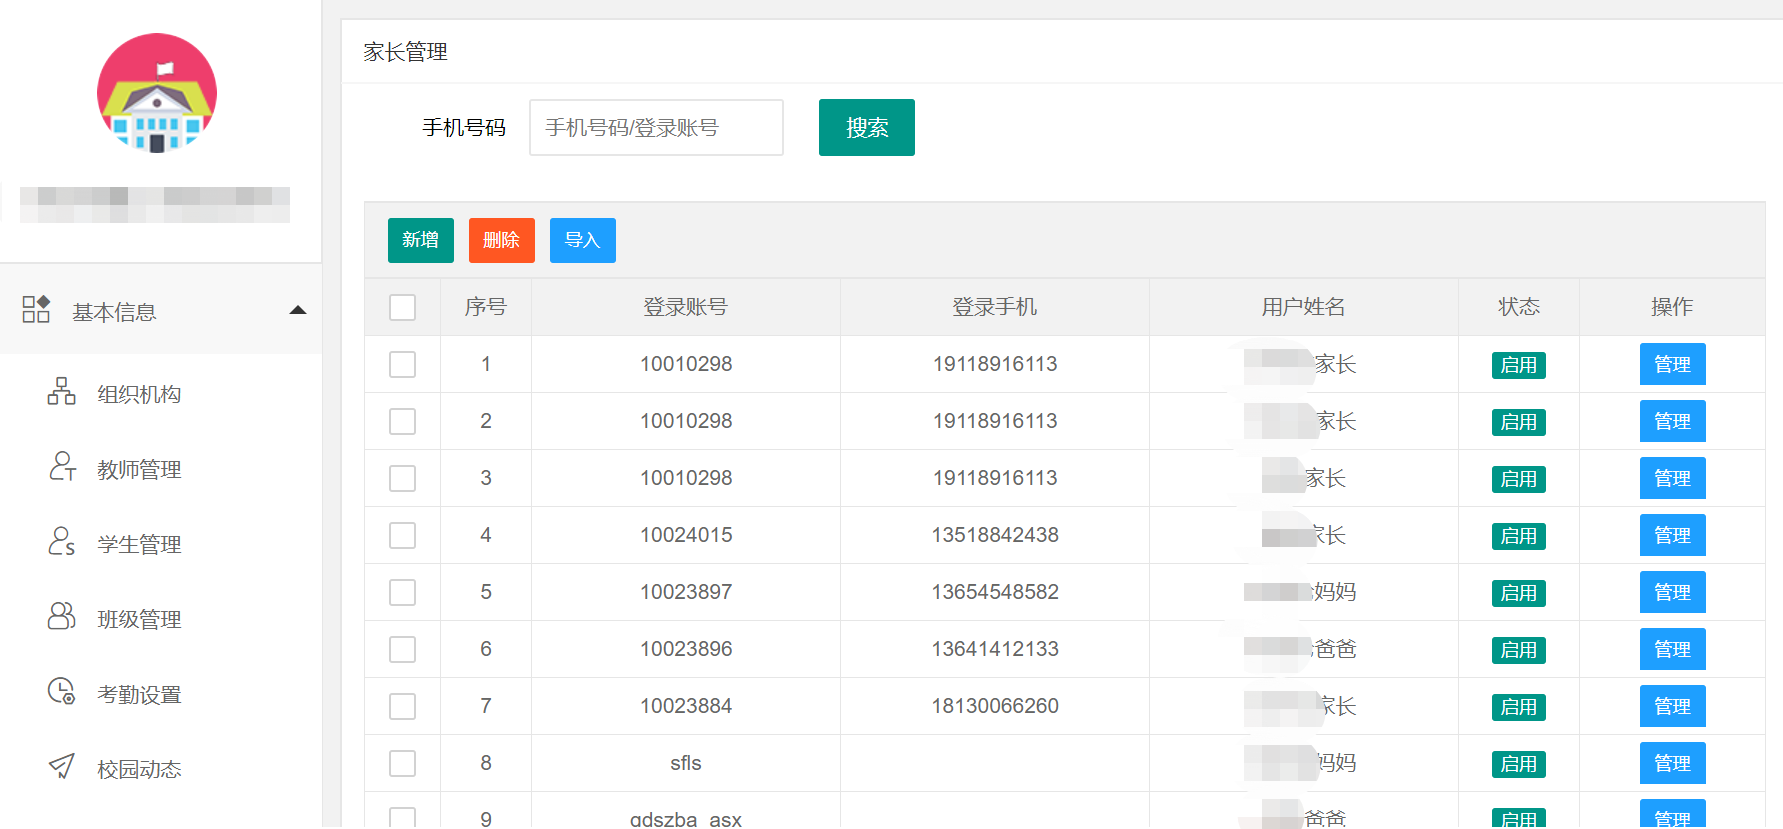Click the green 搜索 button

coord(866,127)
